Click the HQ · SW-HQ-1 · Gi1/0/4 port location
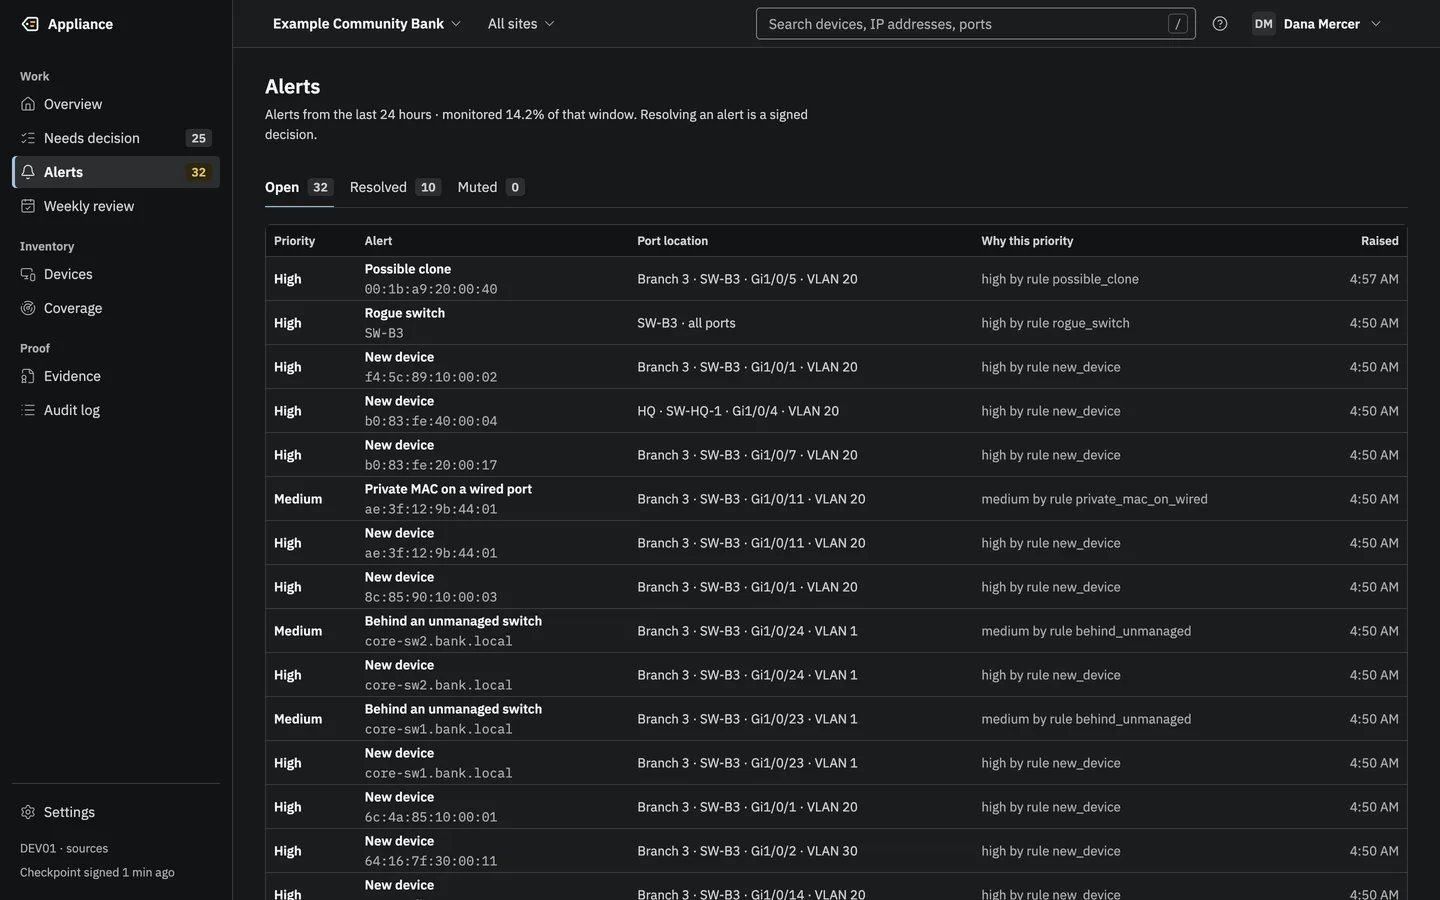Image resolution: width=1440 pixels, height=900 pixels. click(738, 411)
